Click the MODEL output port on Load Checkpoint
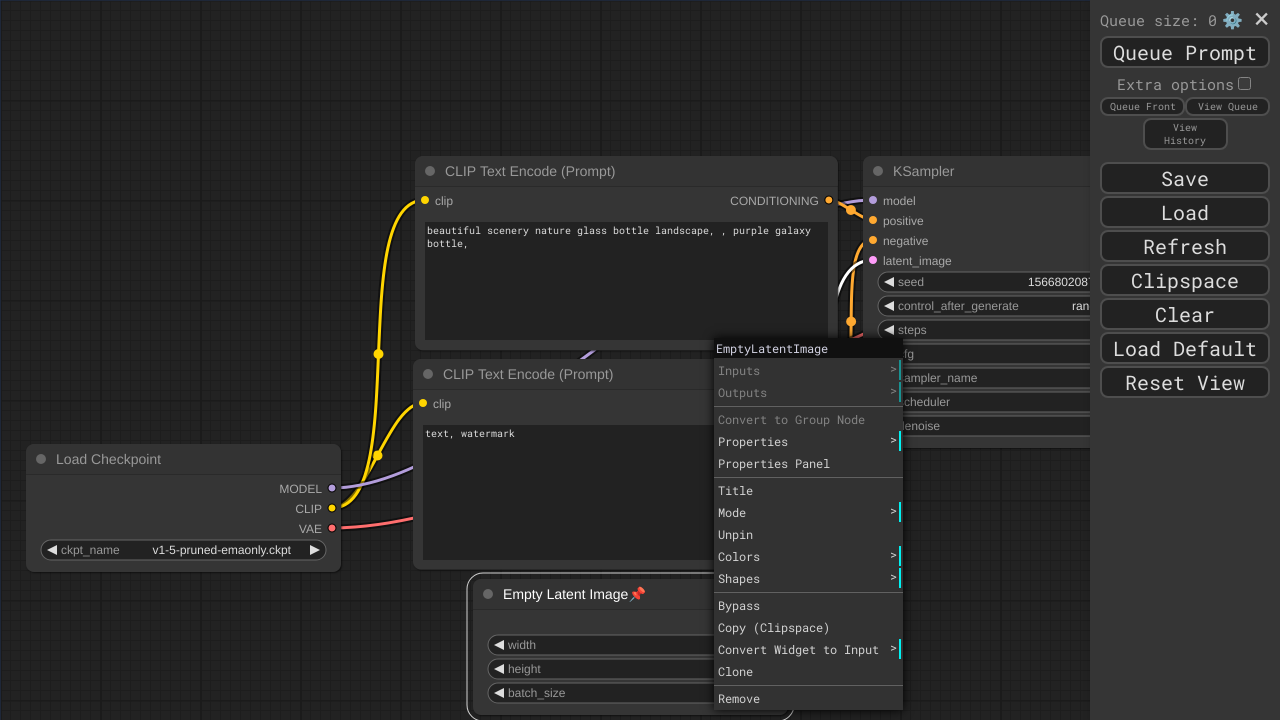 (332, 488)
